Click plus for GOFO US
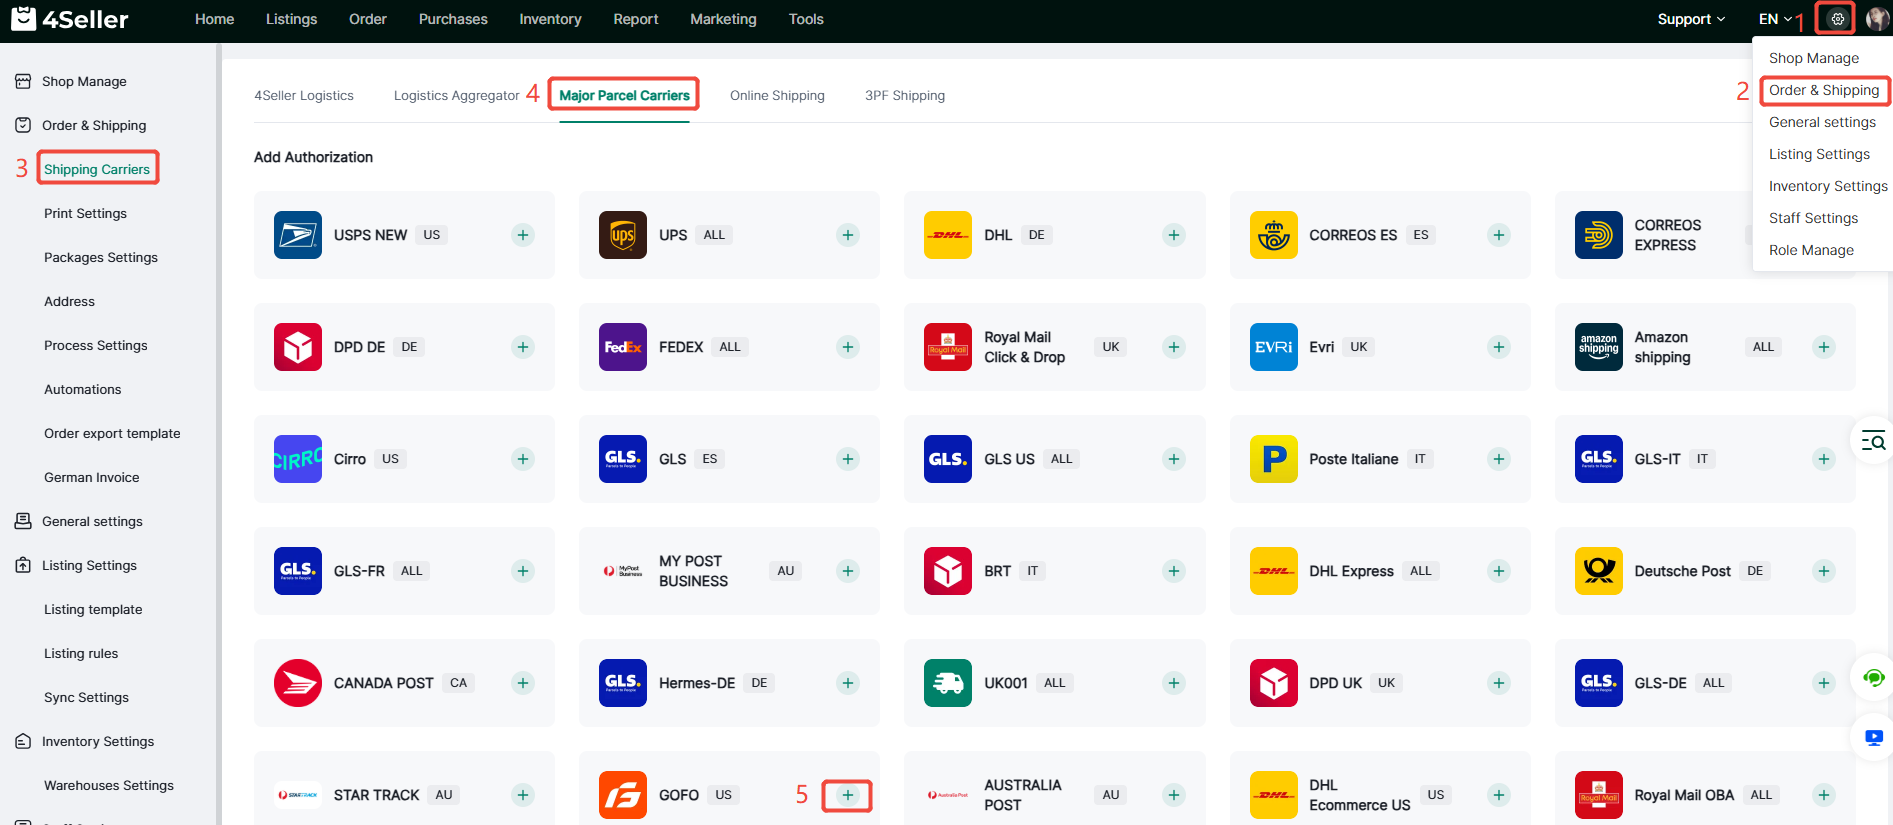 coord(848,795)
